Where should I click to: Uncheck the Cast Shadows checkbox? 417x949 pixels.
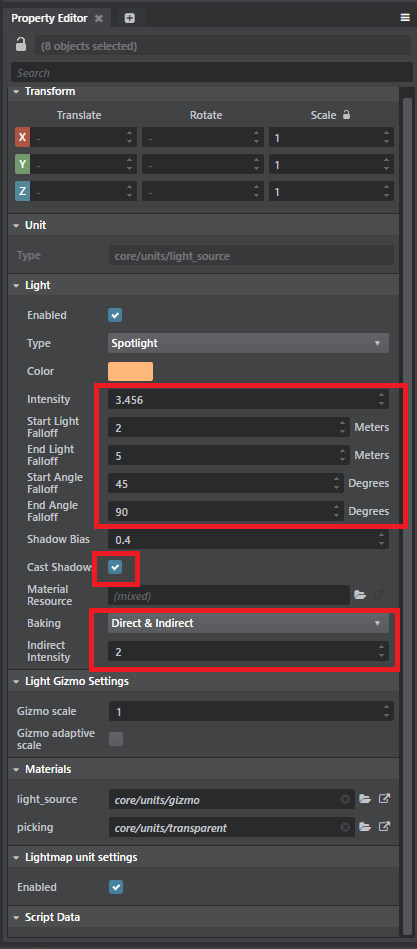pyautogui.click(x=115, y=567)
